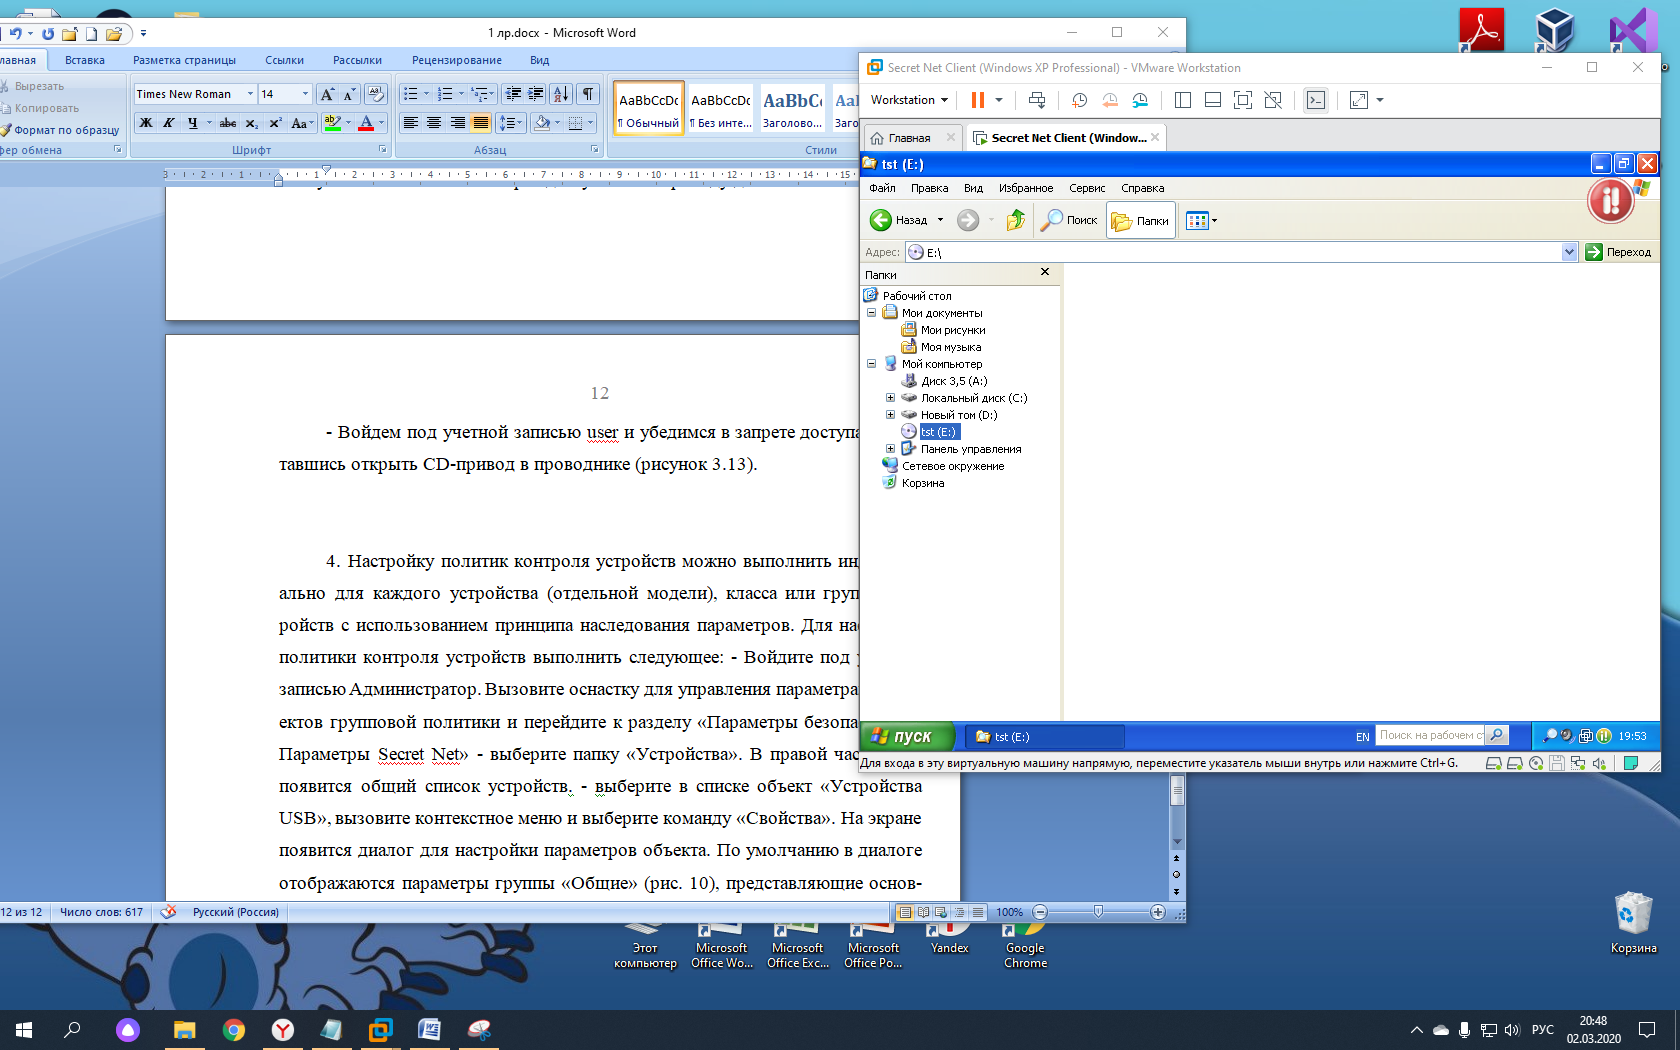The width and height of the screenshot is (1680, 1050).
Task: Open the Вставка ribbon tab
Action: (x=85, y=60)
